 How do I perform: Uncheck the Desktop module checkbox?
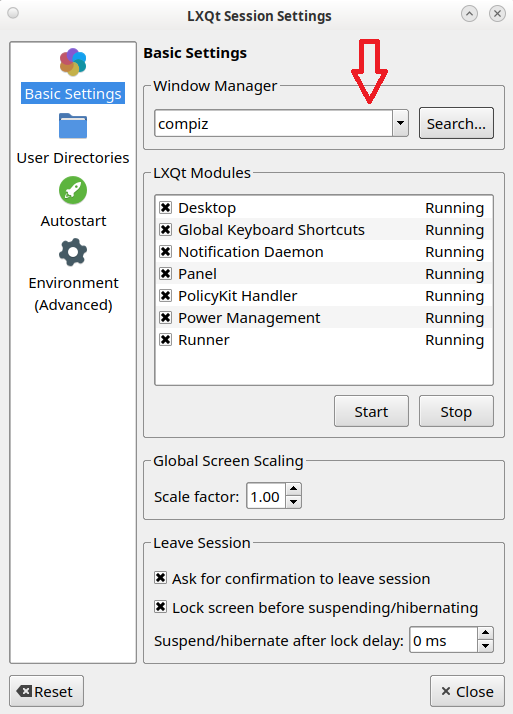[x=165, y=208]
